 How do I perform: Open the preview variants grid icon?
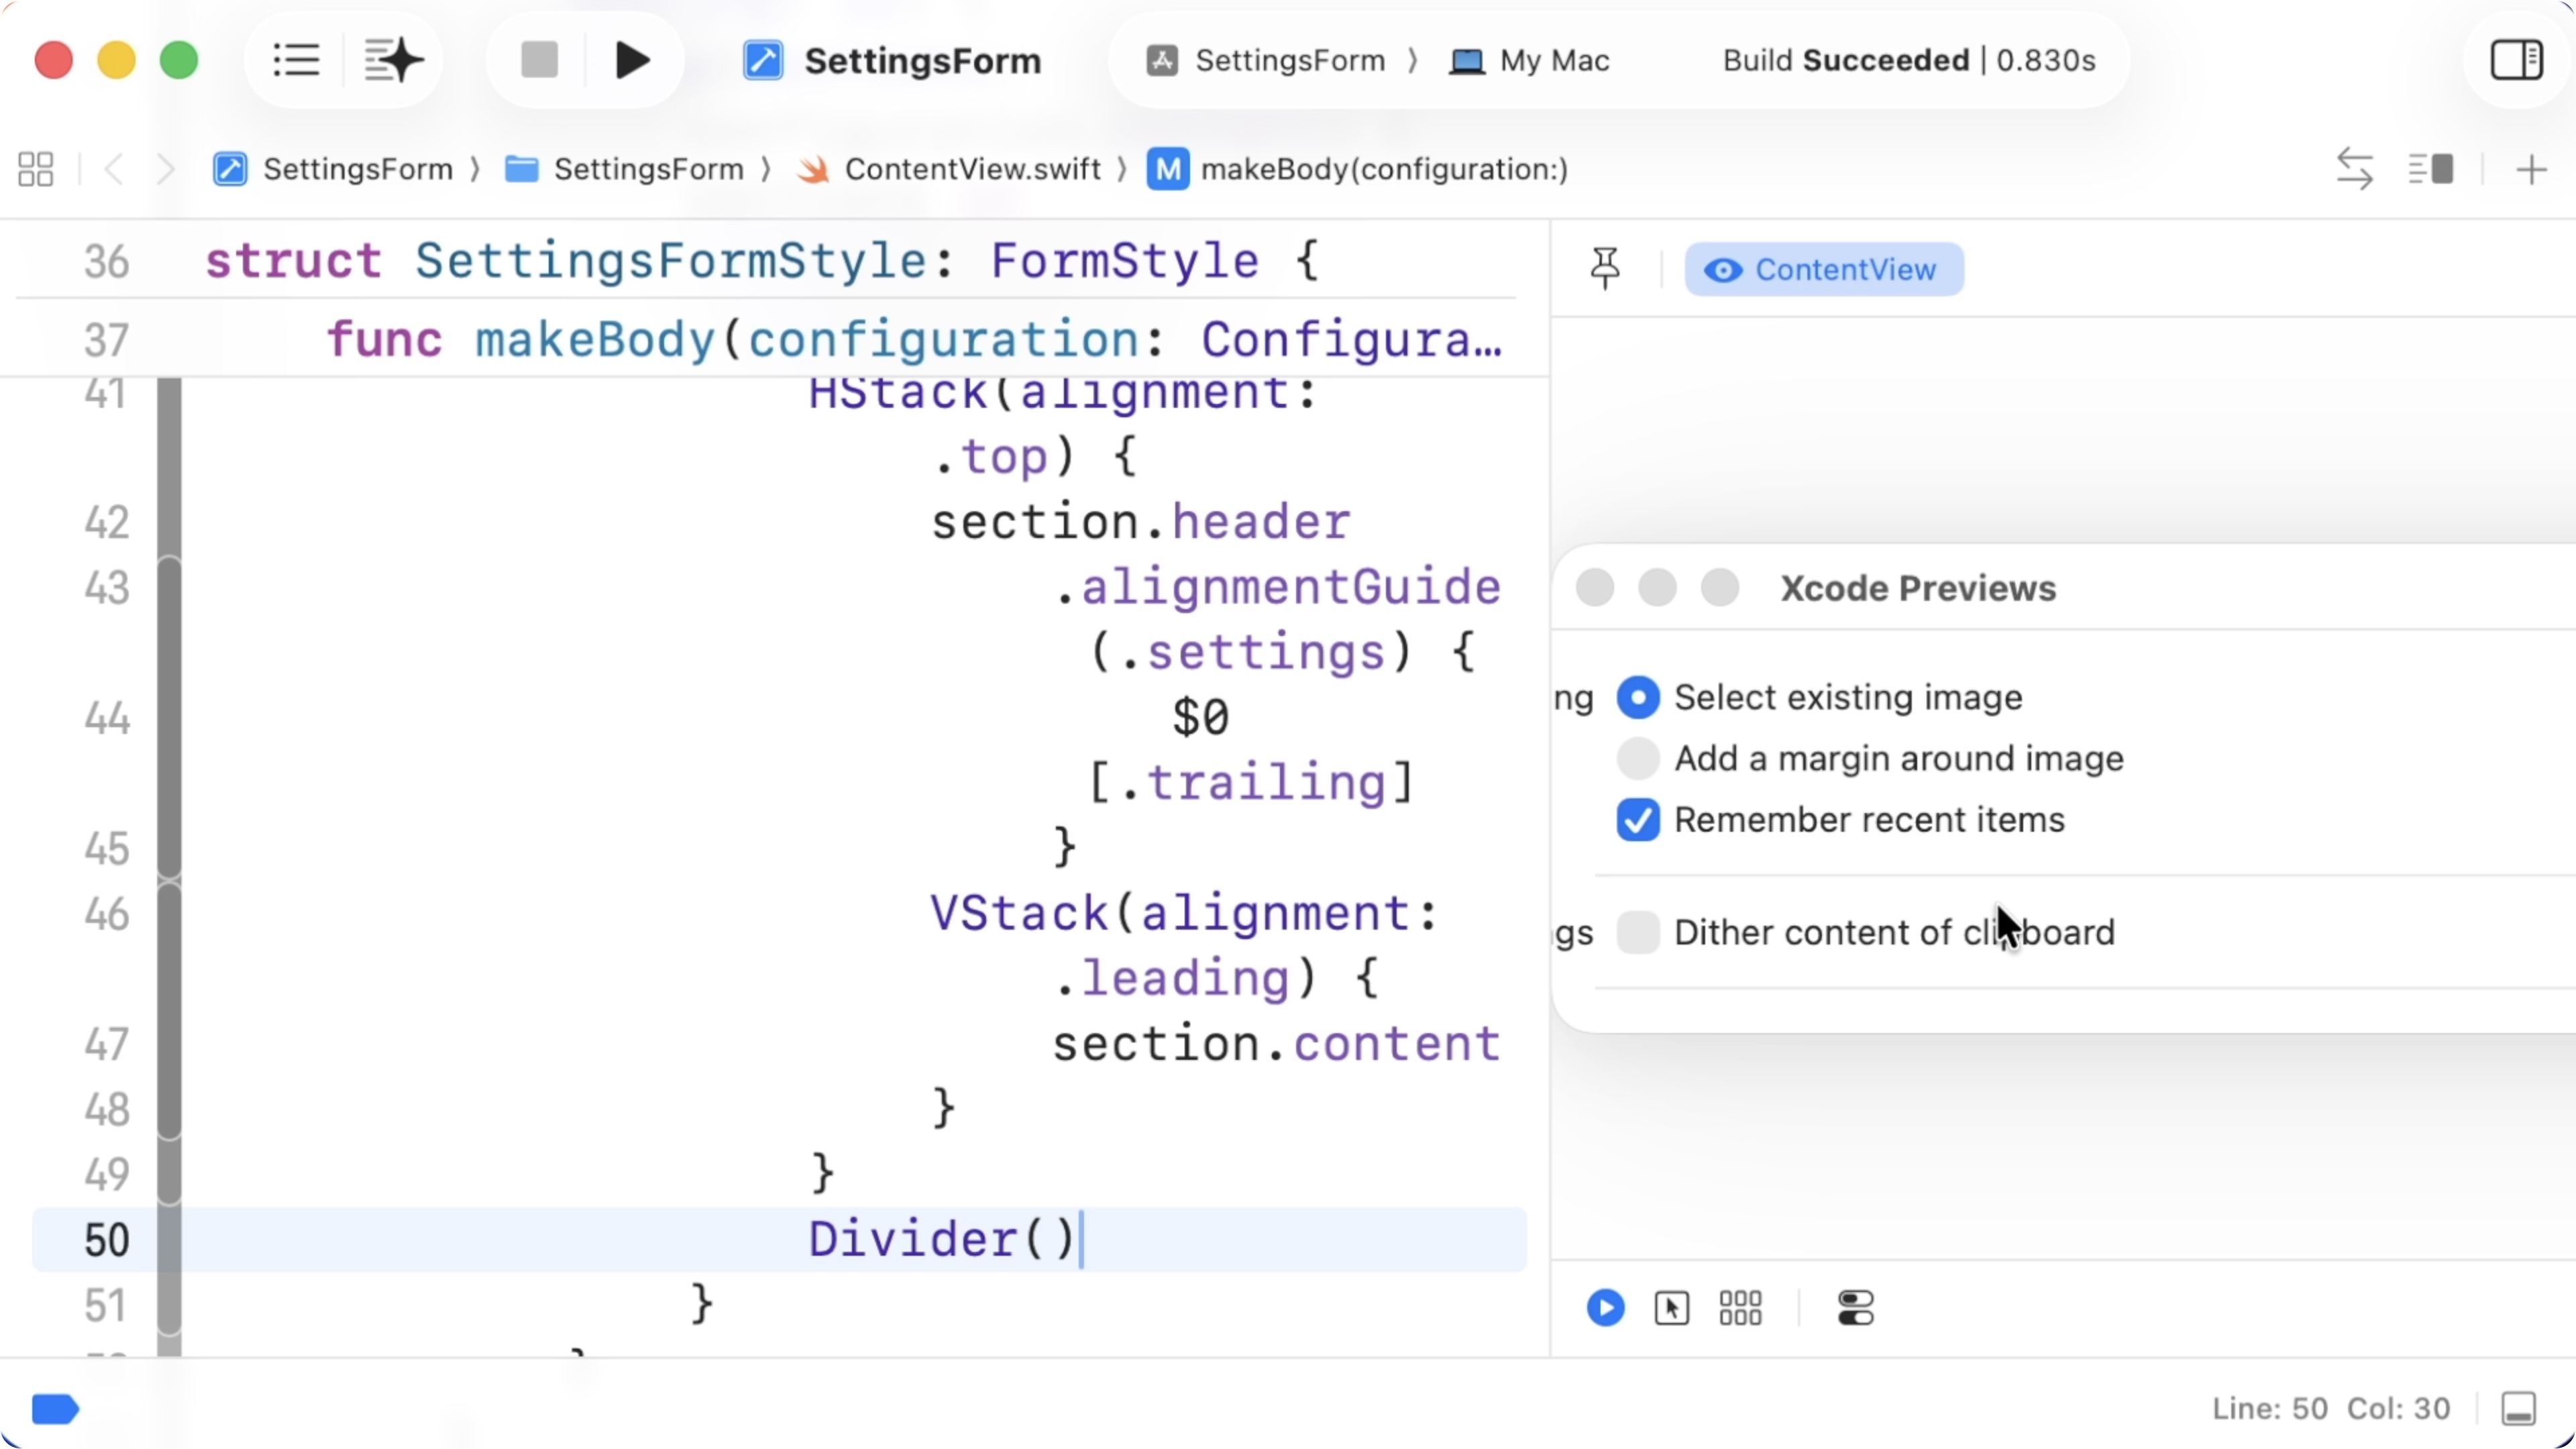[1740, 1308]
